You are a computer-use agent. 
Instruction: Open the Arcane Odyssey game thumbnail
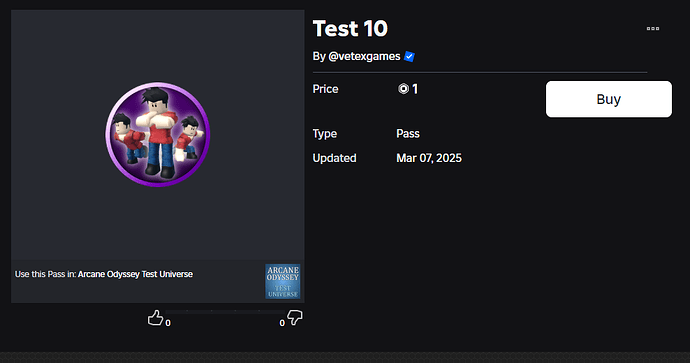283,282
